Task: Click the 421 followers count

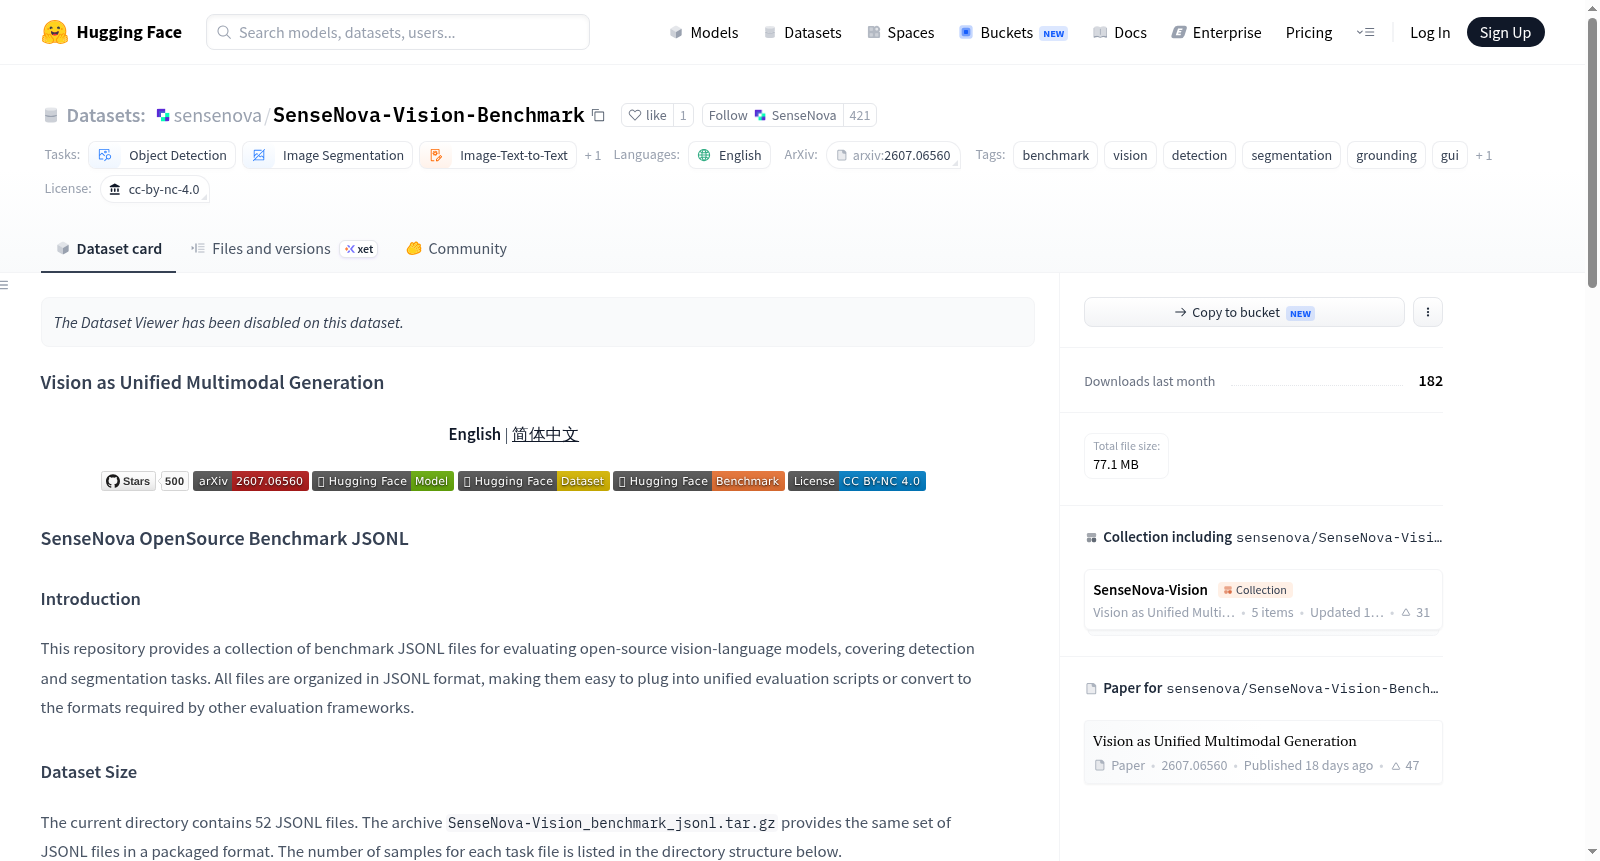Action: (x=859, y=115)
